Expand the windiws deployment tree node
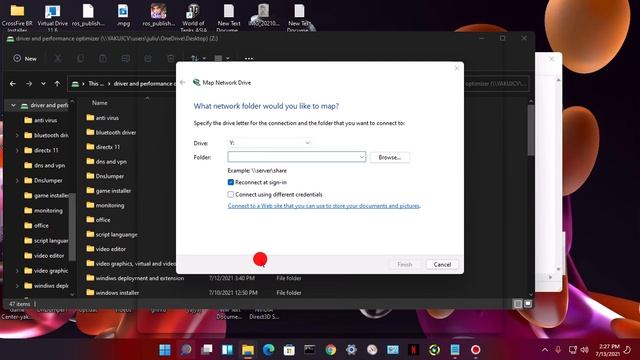 tap(17, 286)
